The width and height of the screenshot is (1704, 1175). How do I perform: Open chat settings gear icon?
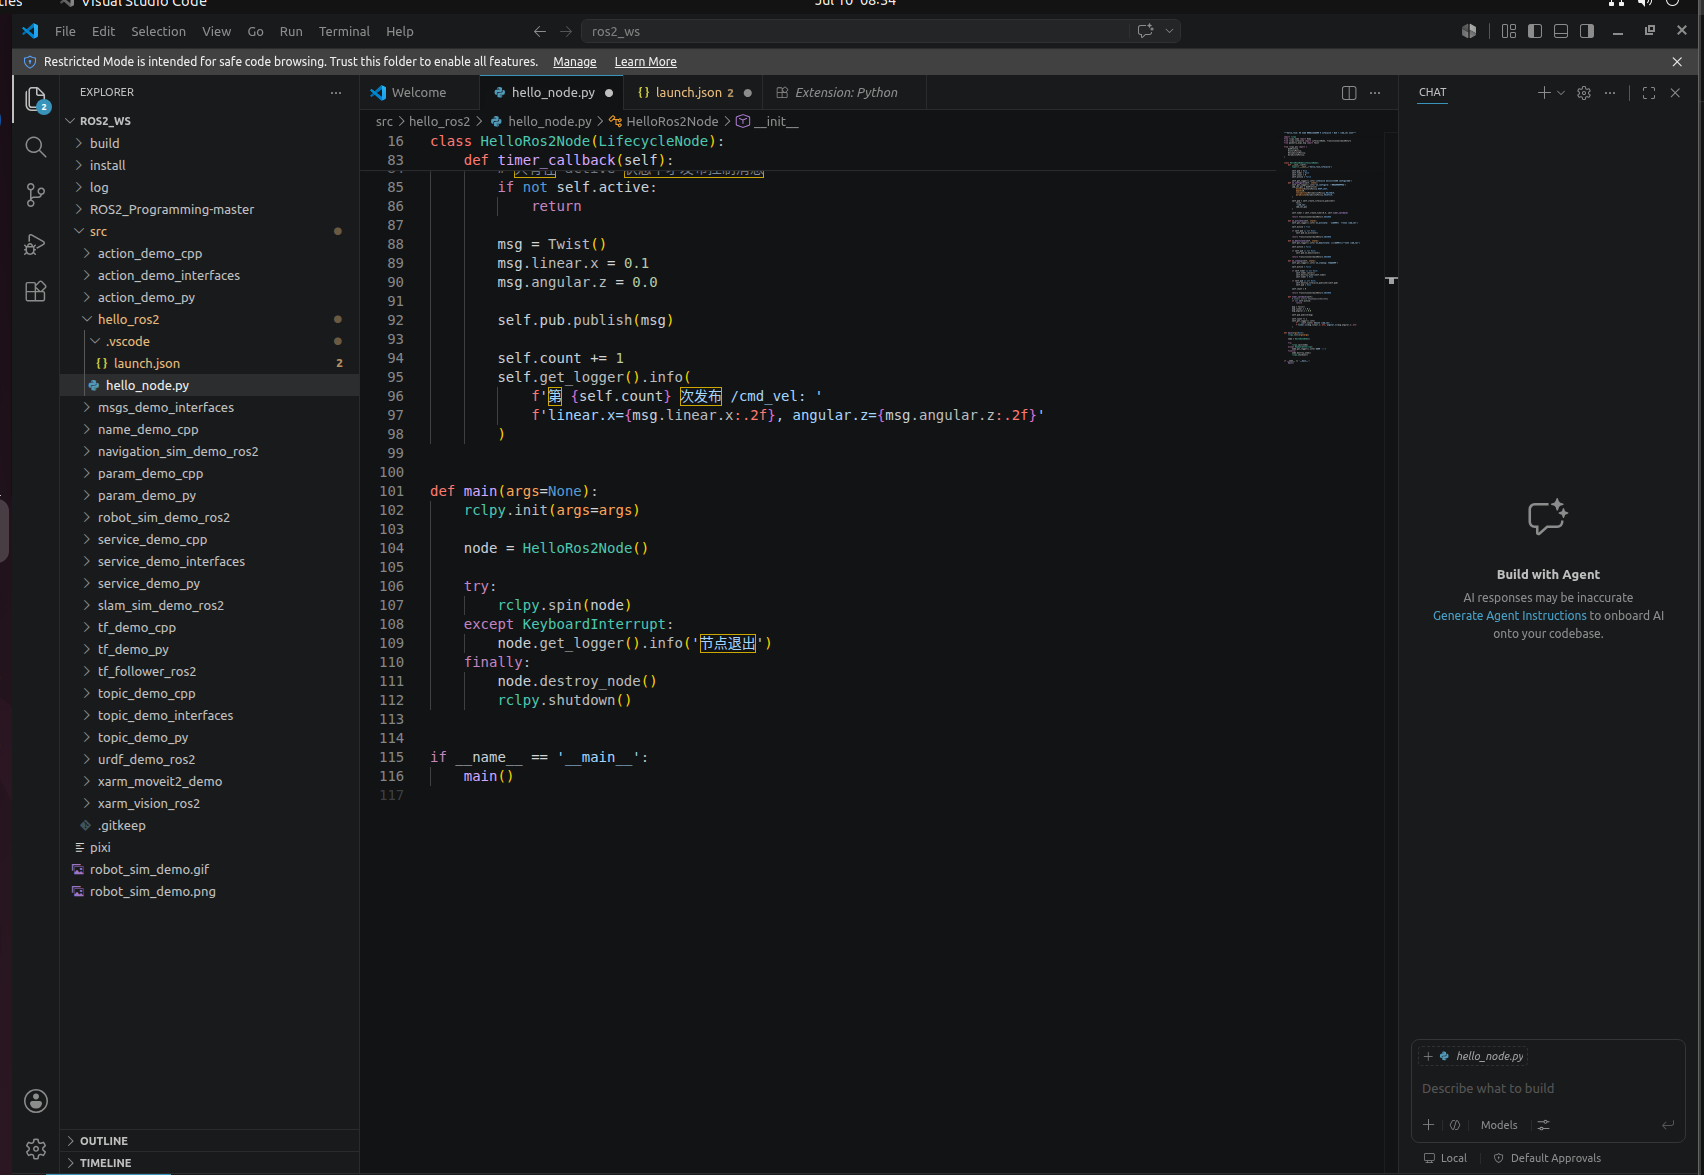pos(1584,93)
